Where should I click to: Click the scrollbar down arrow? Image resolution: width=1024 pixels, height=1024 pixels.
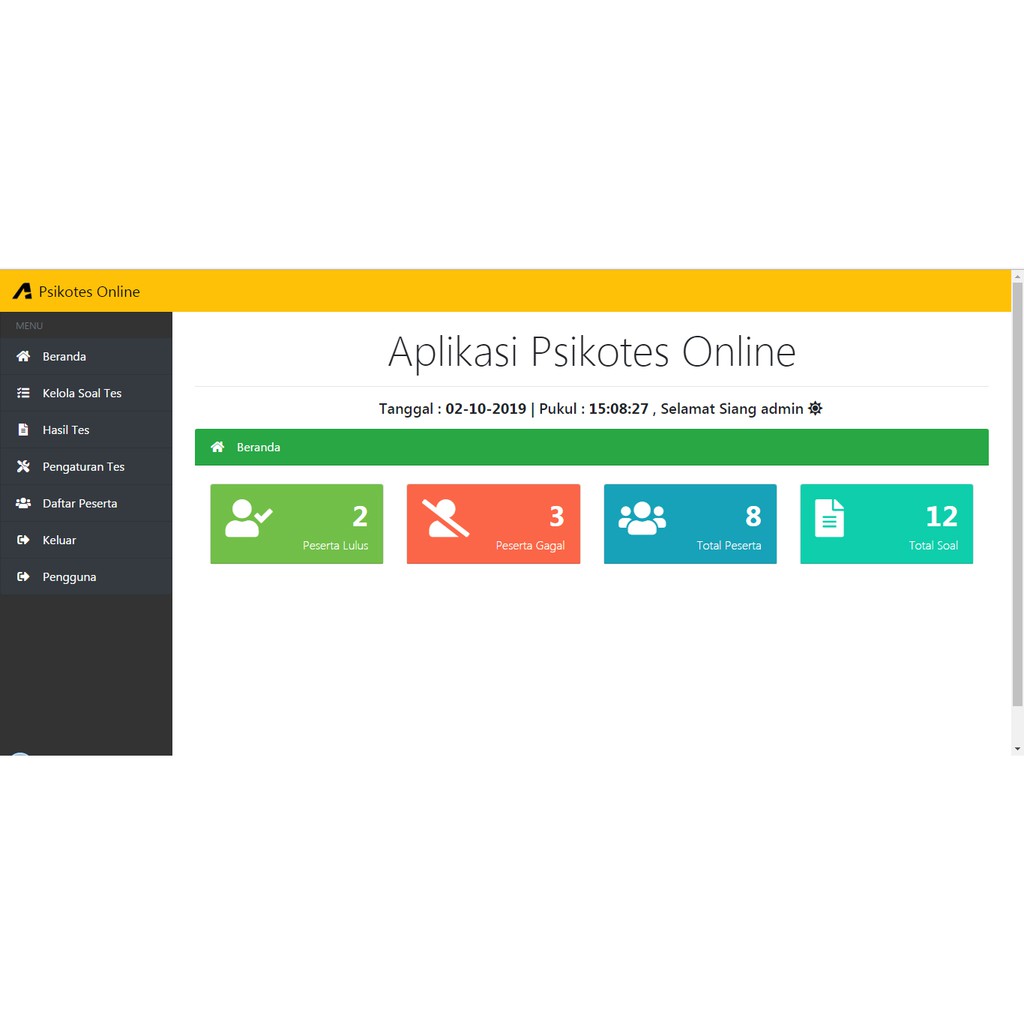point(1017,748)
